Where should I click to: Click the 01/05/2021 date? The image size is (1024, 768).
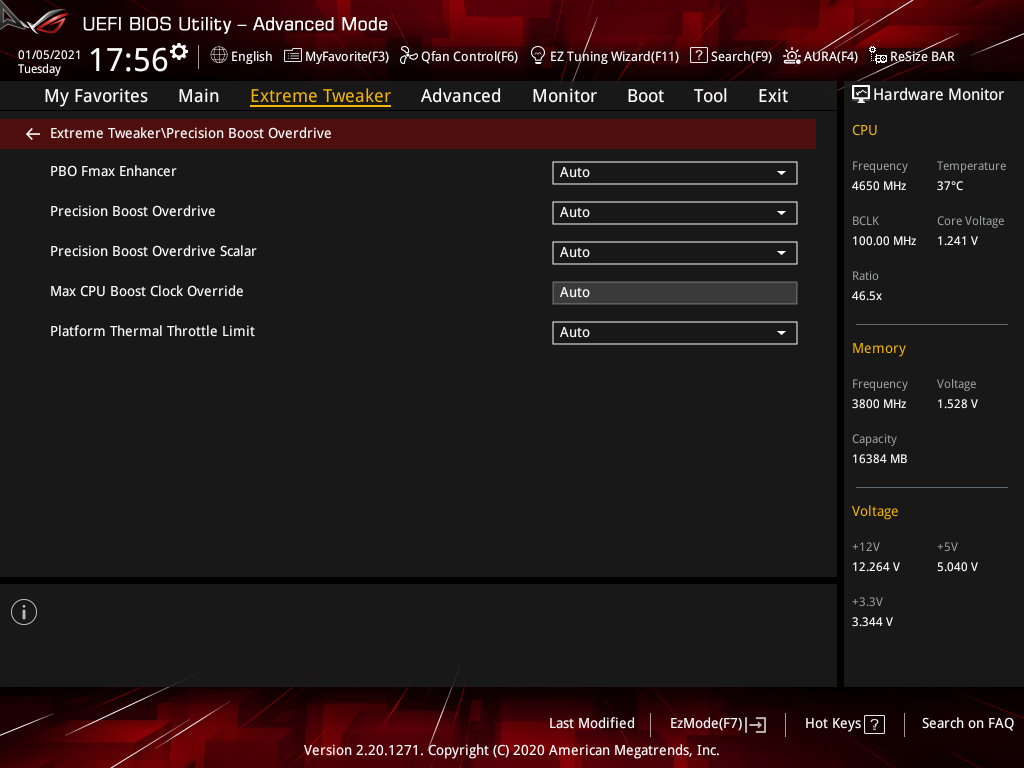[49, 55]
